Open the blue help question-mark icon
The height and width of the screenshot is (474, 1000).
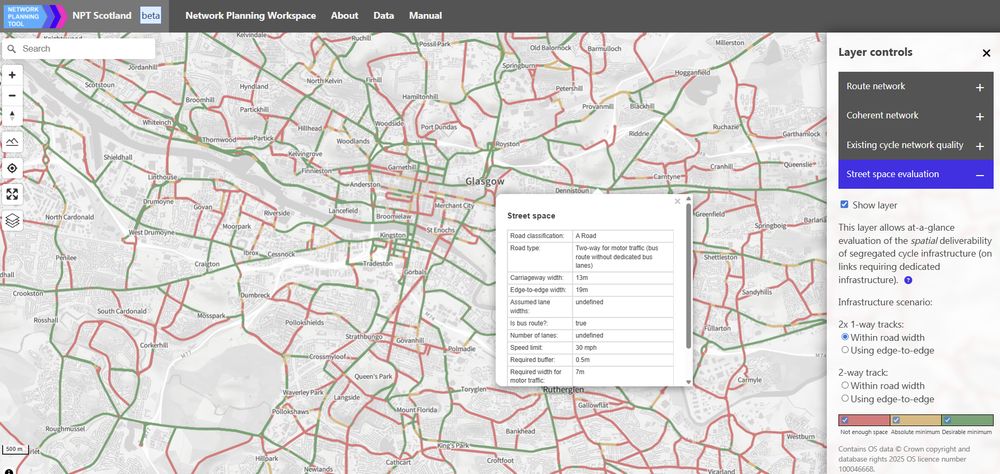point(908,280)
